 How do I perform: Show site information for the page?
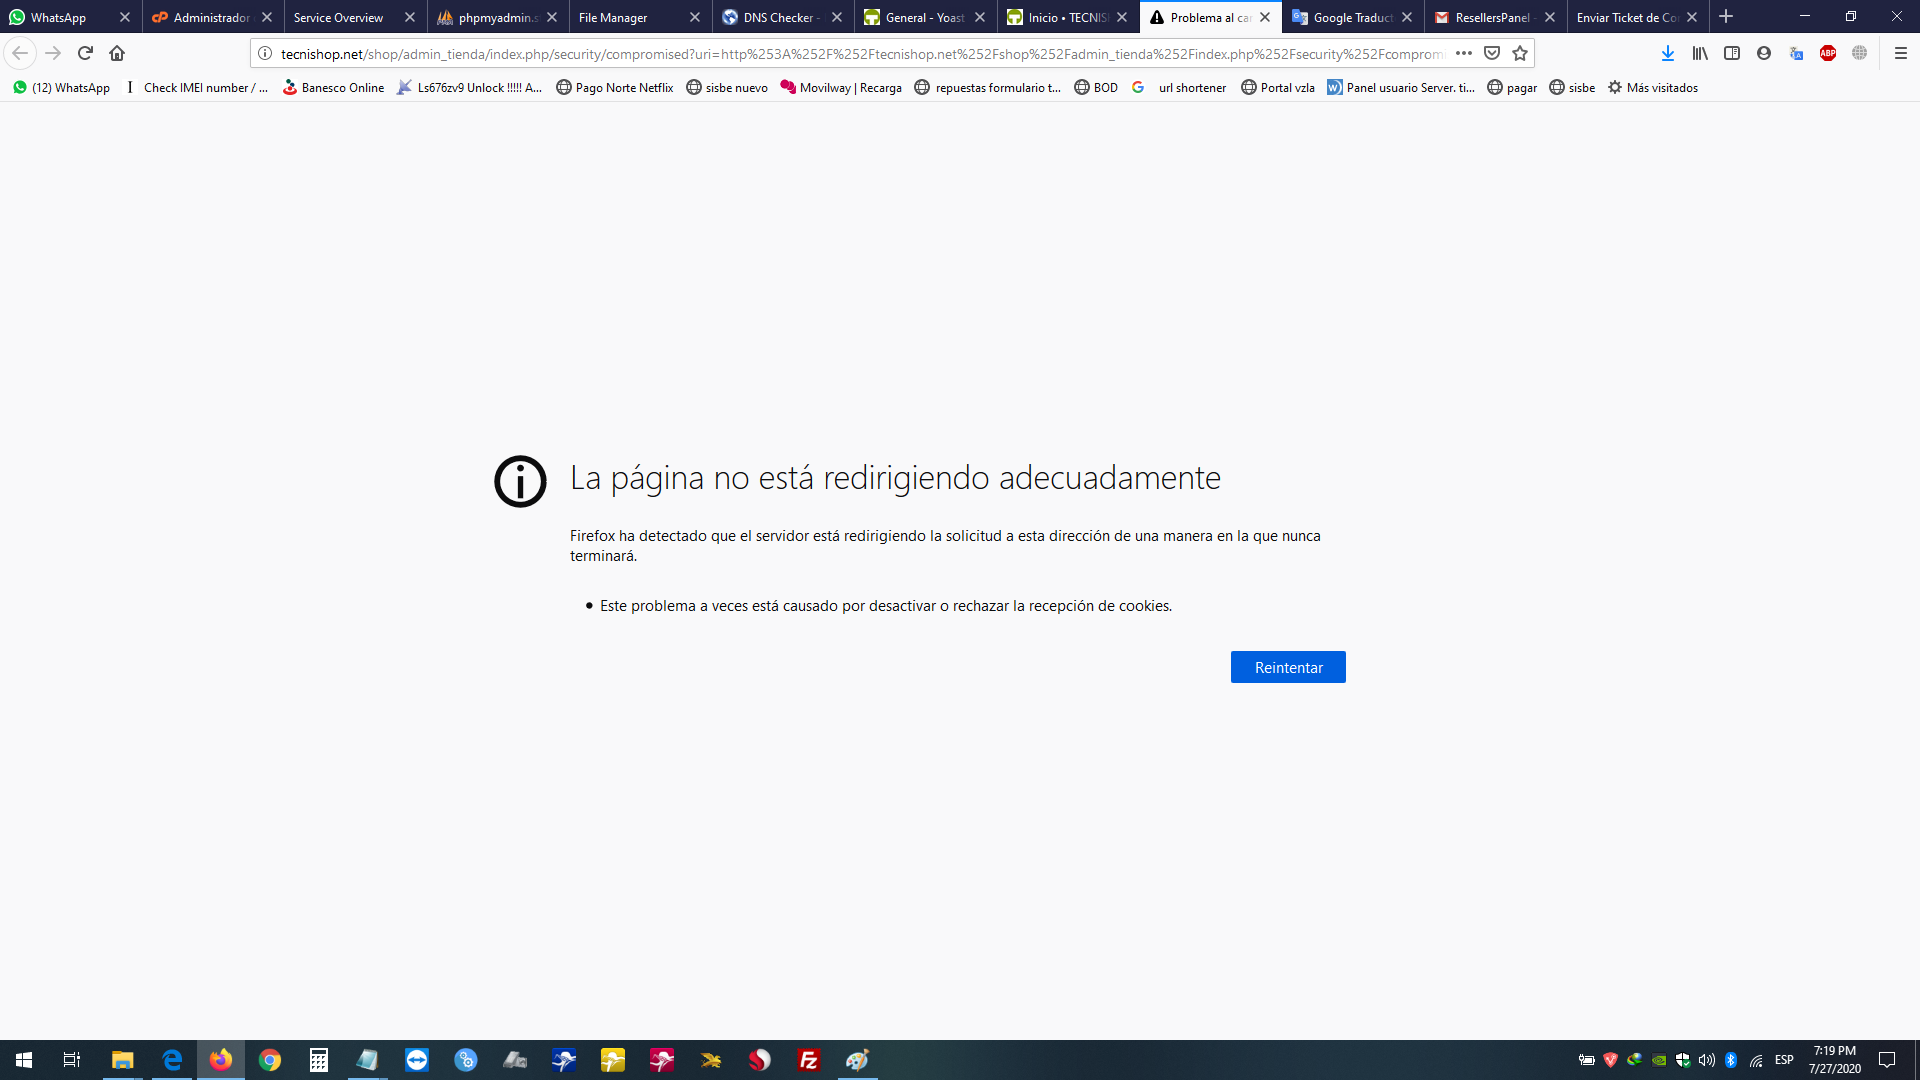click(x=265, y=54)
